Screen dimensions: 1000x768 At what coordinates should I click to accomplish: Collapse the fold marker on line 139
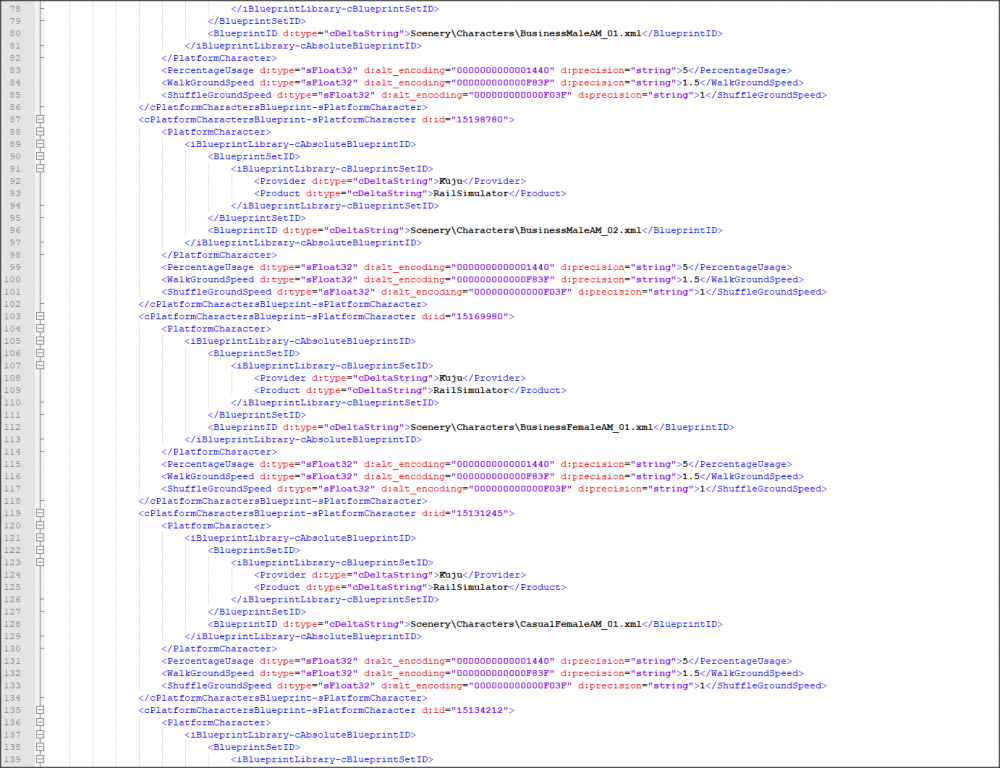pos(40,759)
